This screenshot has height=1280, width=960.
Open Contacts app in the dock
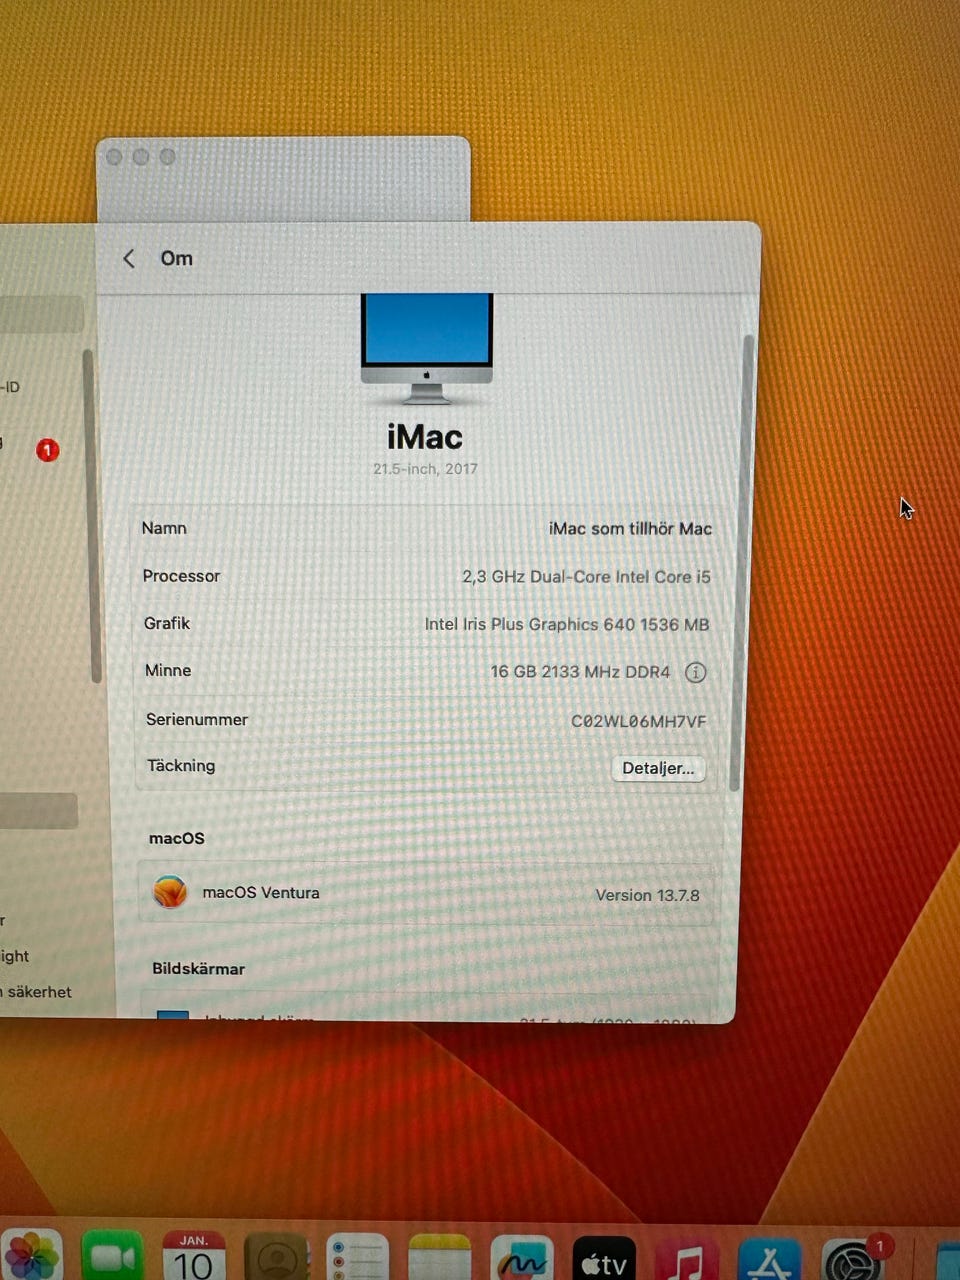tap(275, 1258)
